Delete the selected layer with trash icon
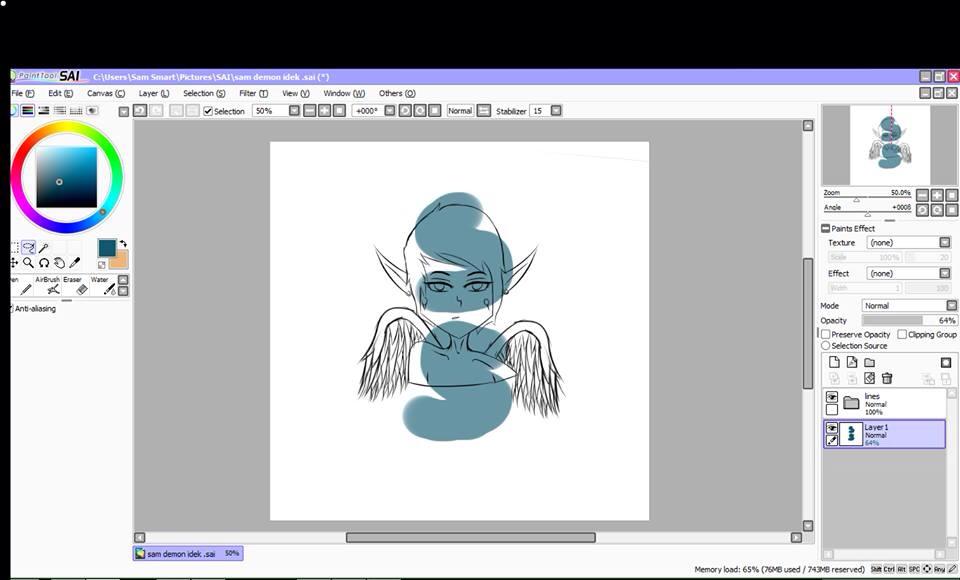The width and height of the screenshot is (960, 580). point(887,379)
